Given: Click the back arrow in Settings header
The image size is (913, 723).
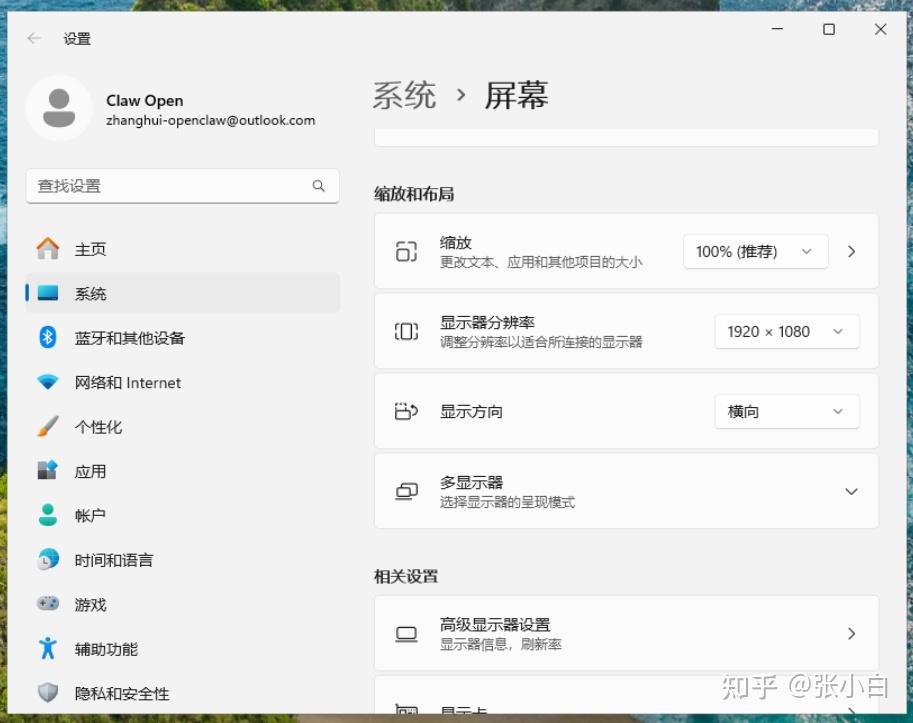Looking at the screenshot, I should pyautogui.click(x=34, y=38).
